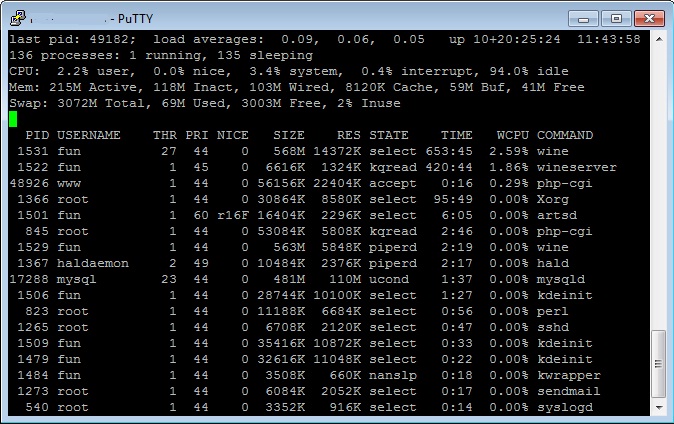Click the WCPU column header
The image size is (674, 424).
click(512, 135)
